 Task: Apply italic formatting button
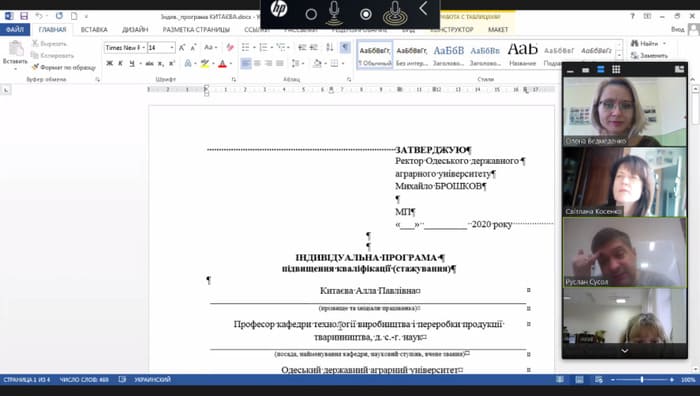(121, 64)
